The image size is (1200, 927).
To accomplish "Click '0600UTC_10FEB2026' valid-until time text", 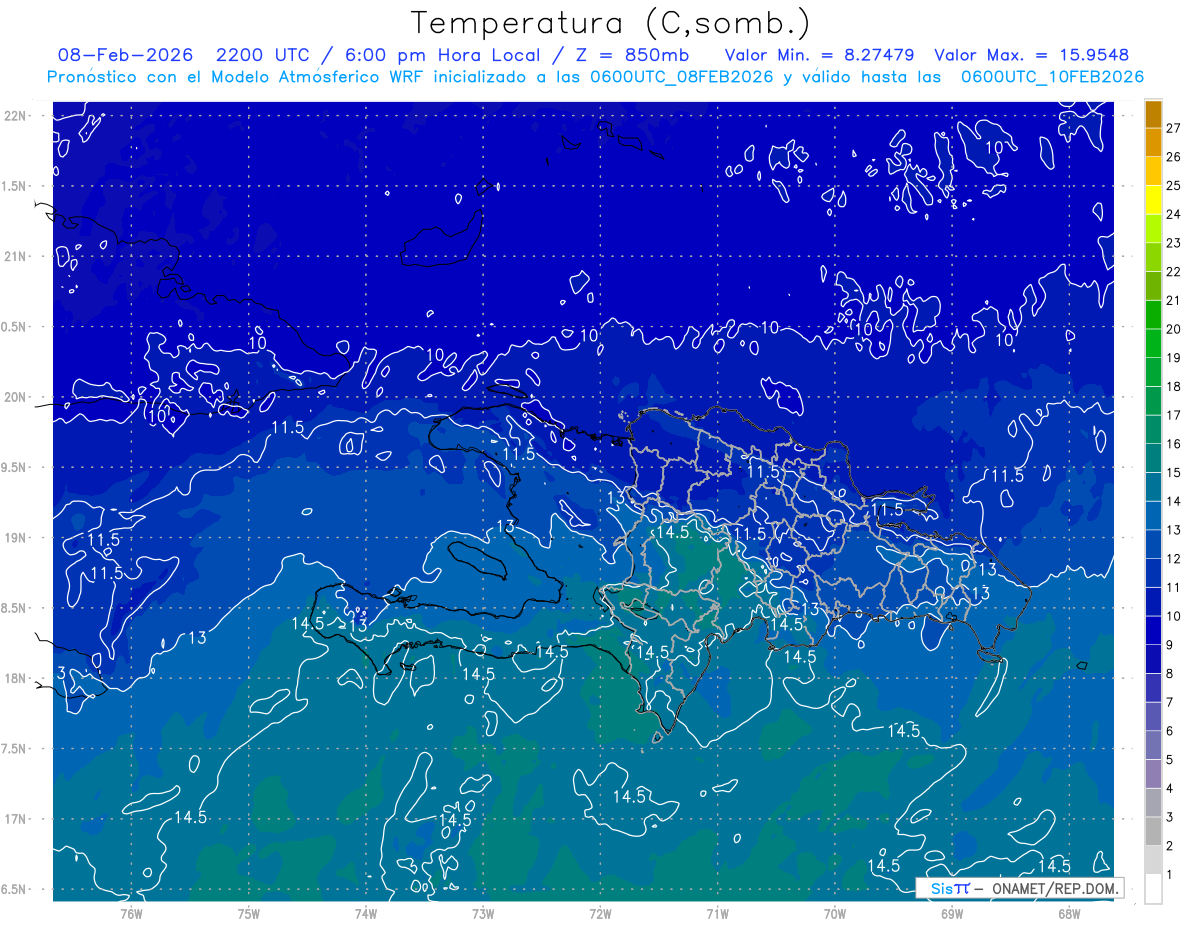I will coord(1052,77).
